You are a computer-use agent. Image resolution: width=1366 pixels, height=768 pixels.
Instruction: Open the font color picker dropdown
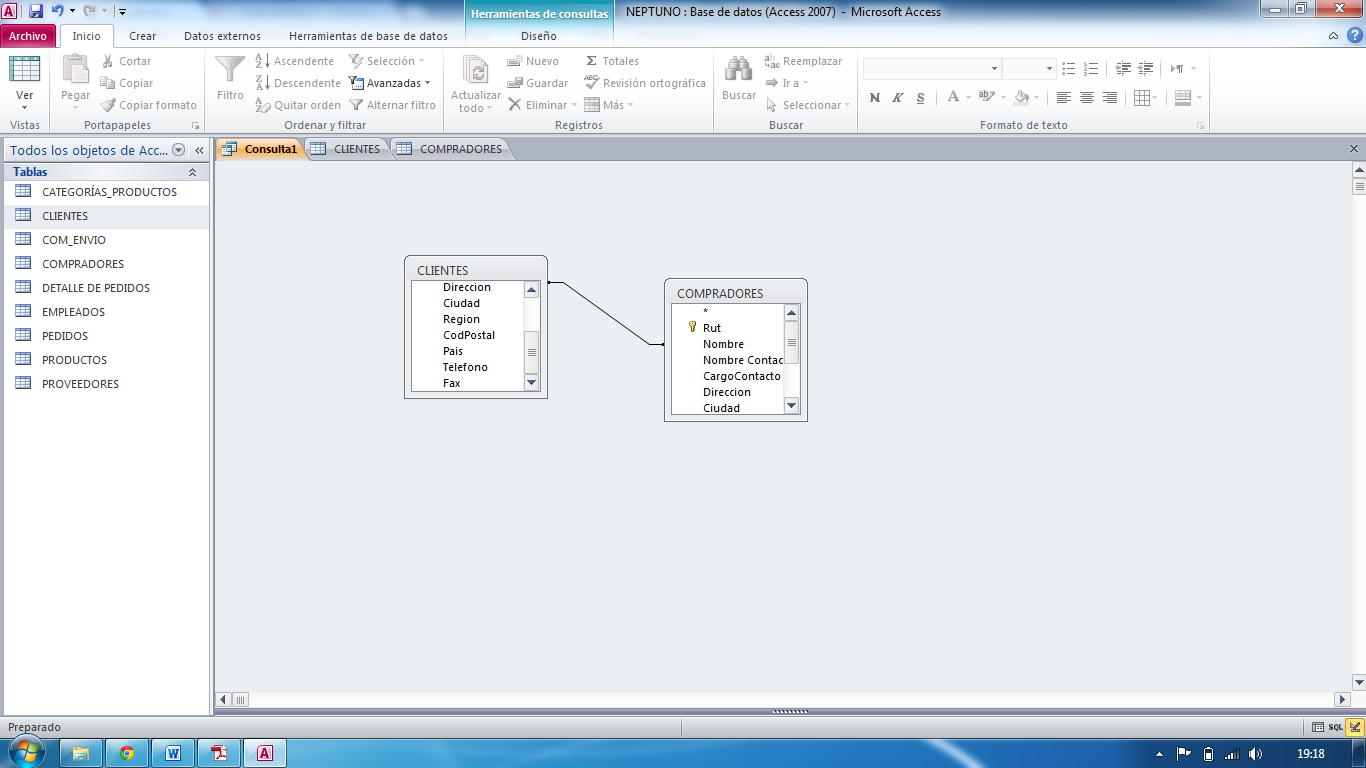(968, 98)
